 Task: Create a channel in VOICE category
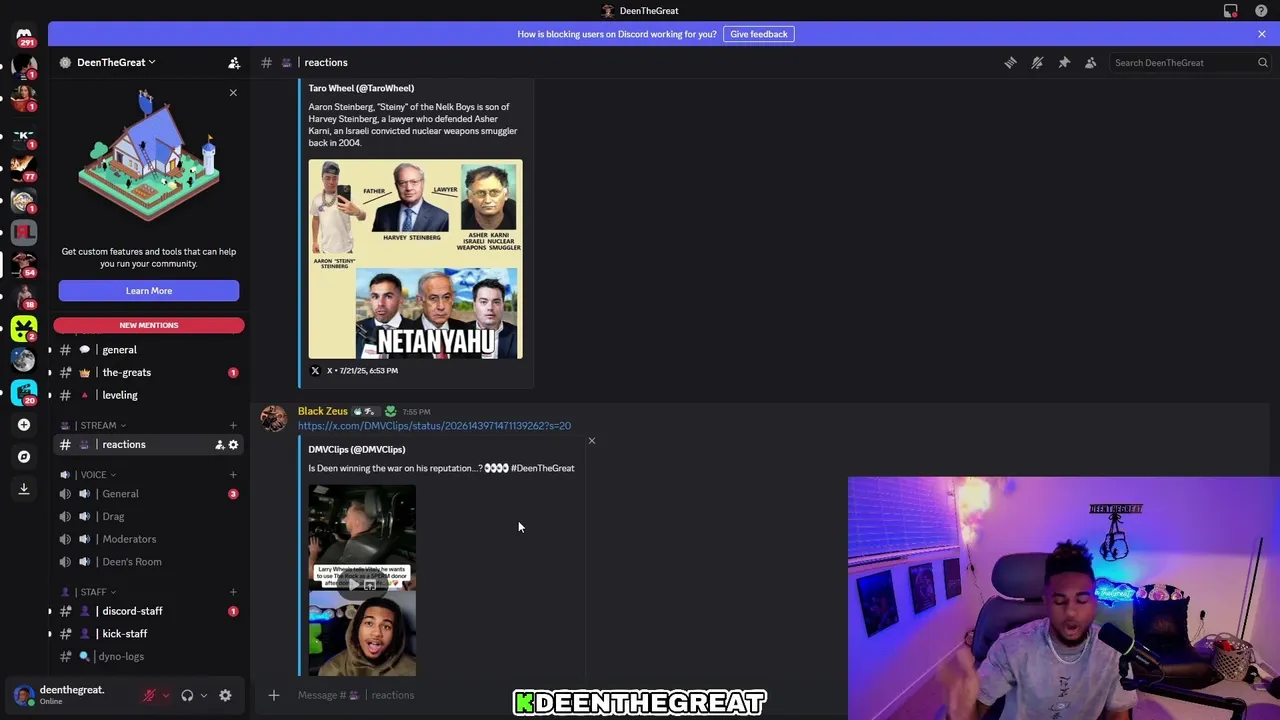click(x=233, y=475)
